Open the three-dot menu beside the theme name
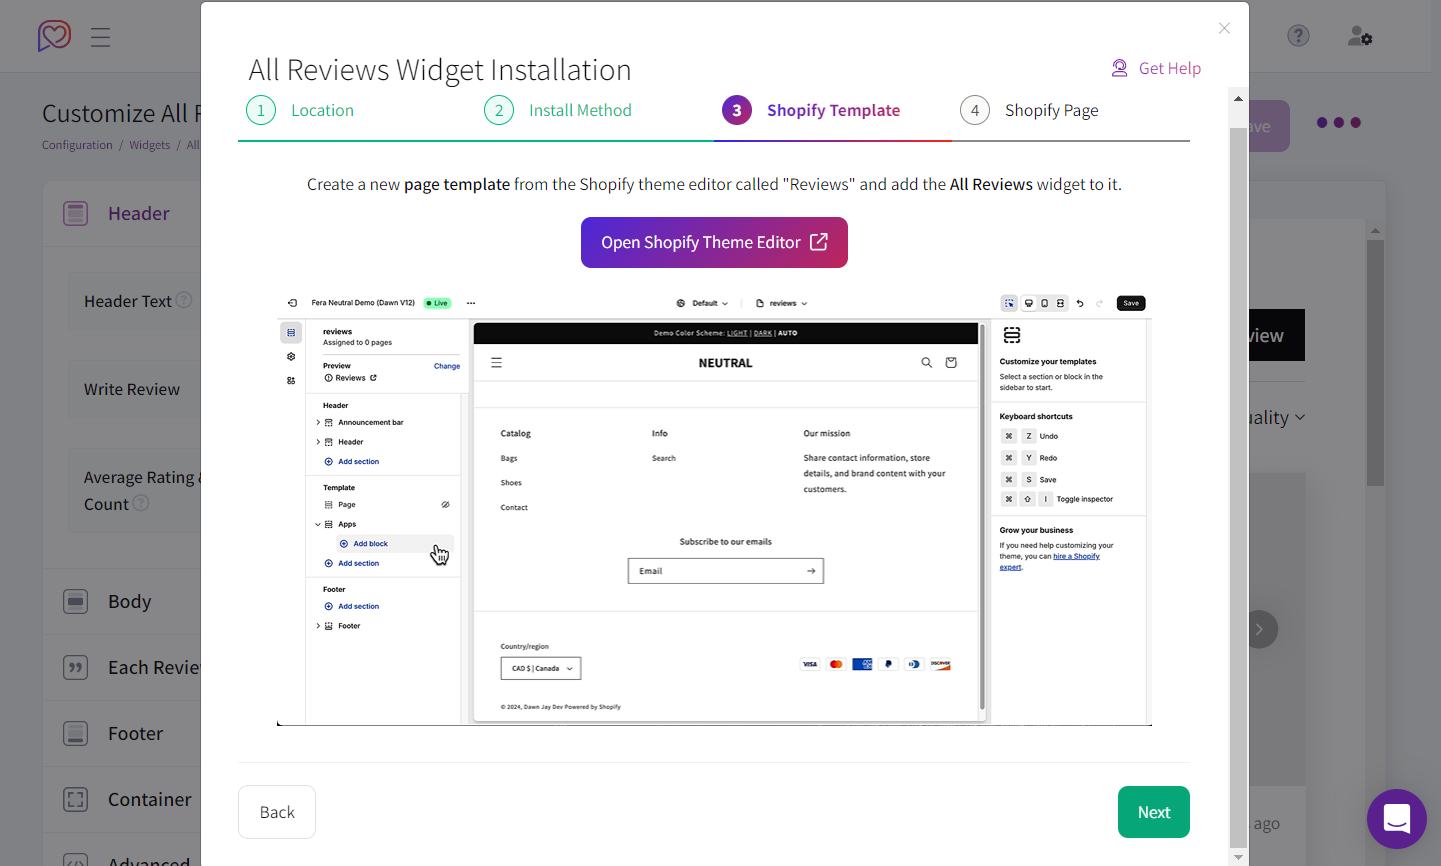This screenshot has height=866, width=1441. point(470,303)
